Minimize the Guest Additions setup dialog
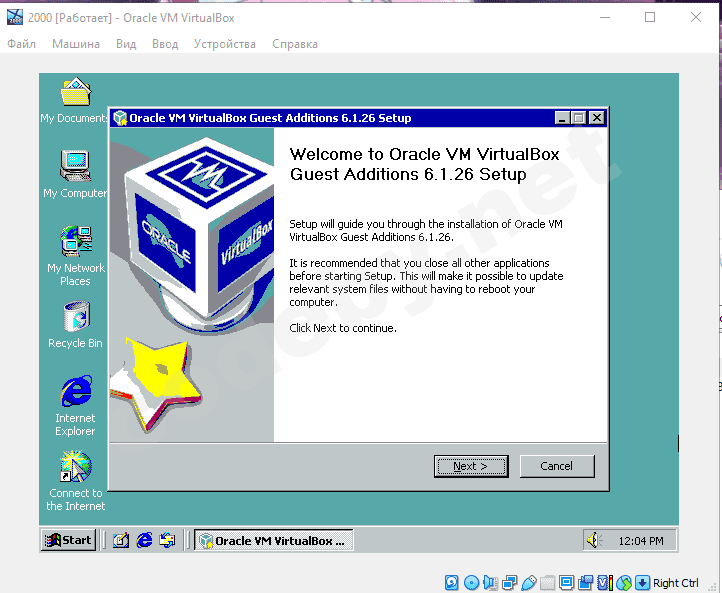Image resolution: width=722 pixels, height=593 pixels. [562, 118]
